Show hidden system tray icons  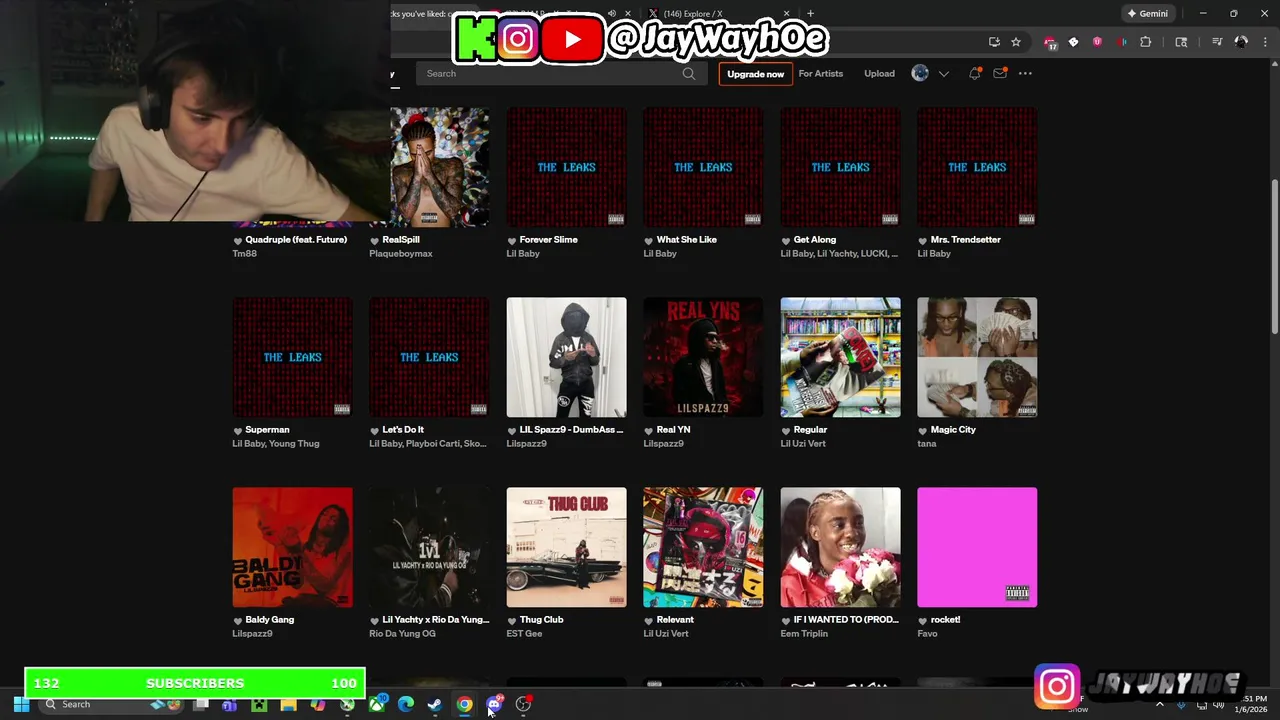tap(1160, 705)
